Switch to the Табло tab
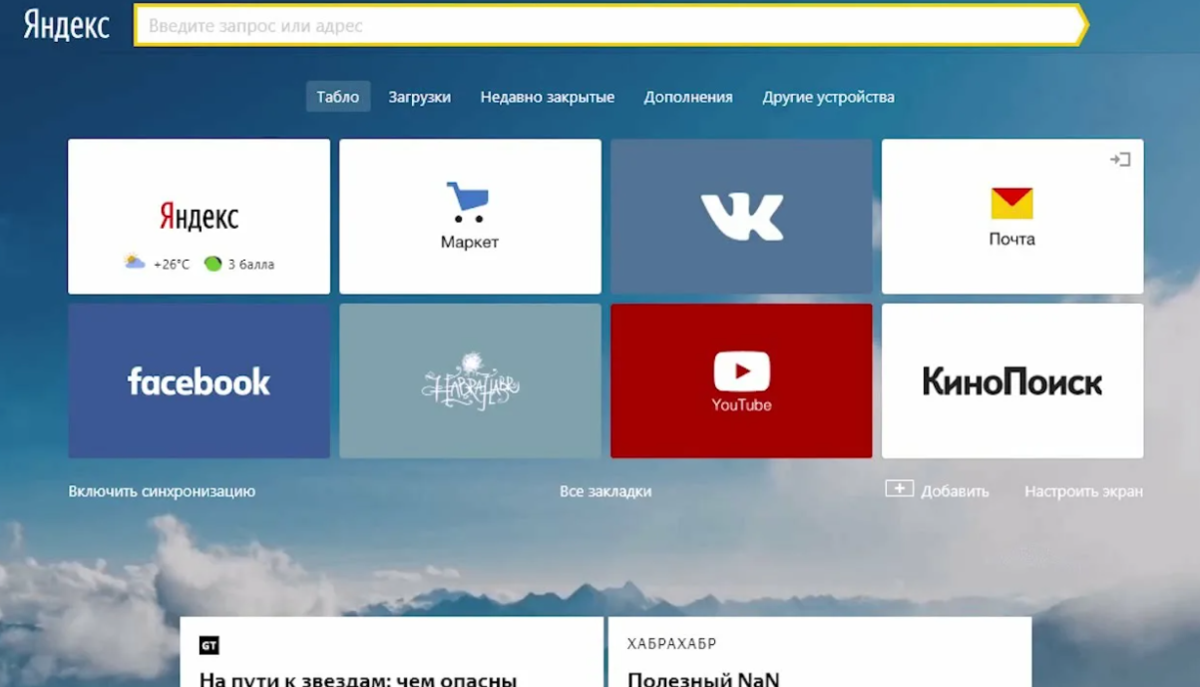 point(338,97)
